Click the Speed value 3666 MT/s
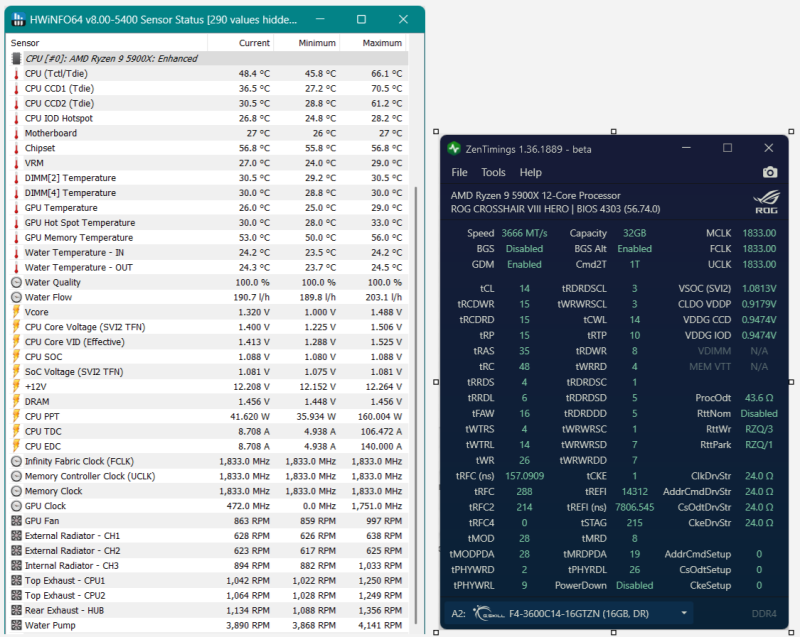This screenshot has height=637, width=800. (524, 233)
